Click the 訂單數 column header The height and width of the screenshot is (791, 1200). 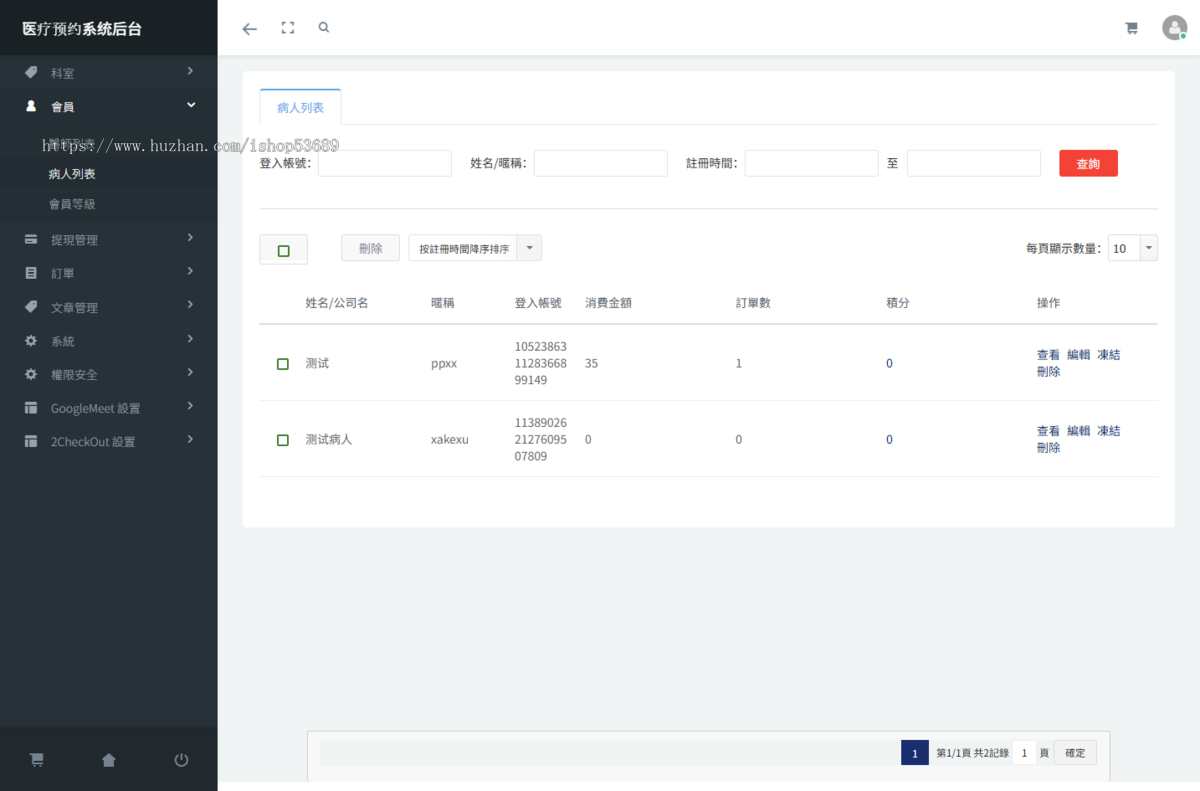click(753, 303)
